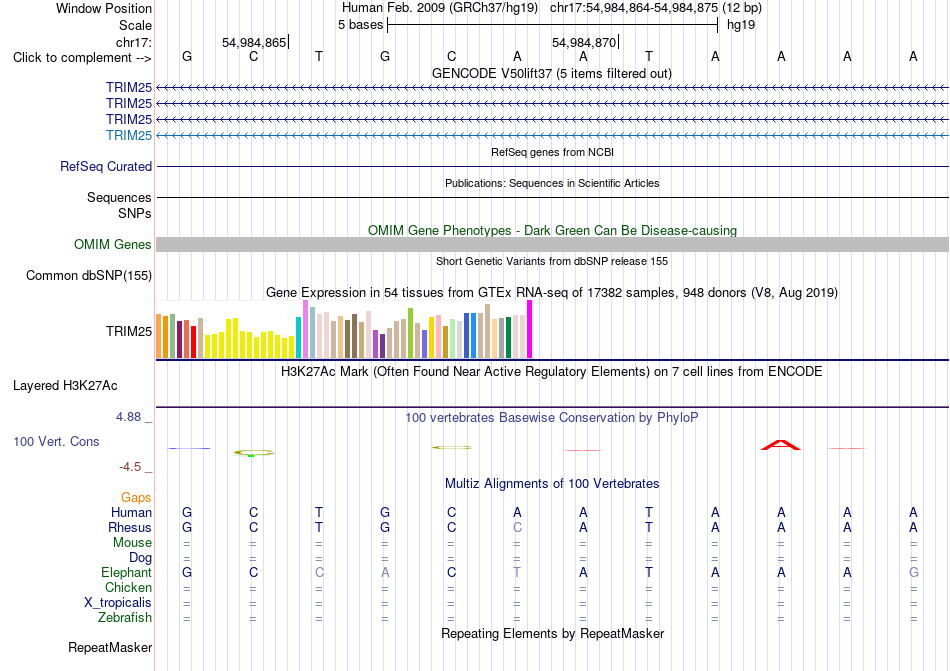The image size is (950, 671).
Task: Click the RefSeq Curated track label
Action: [x=105, y=167]
